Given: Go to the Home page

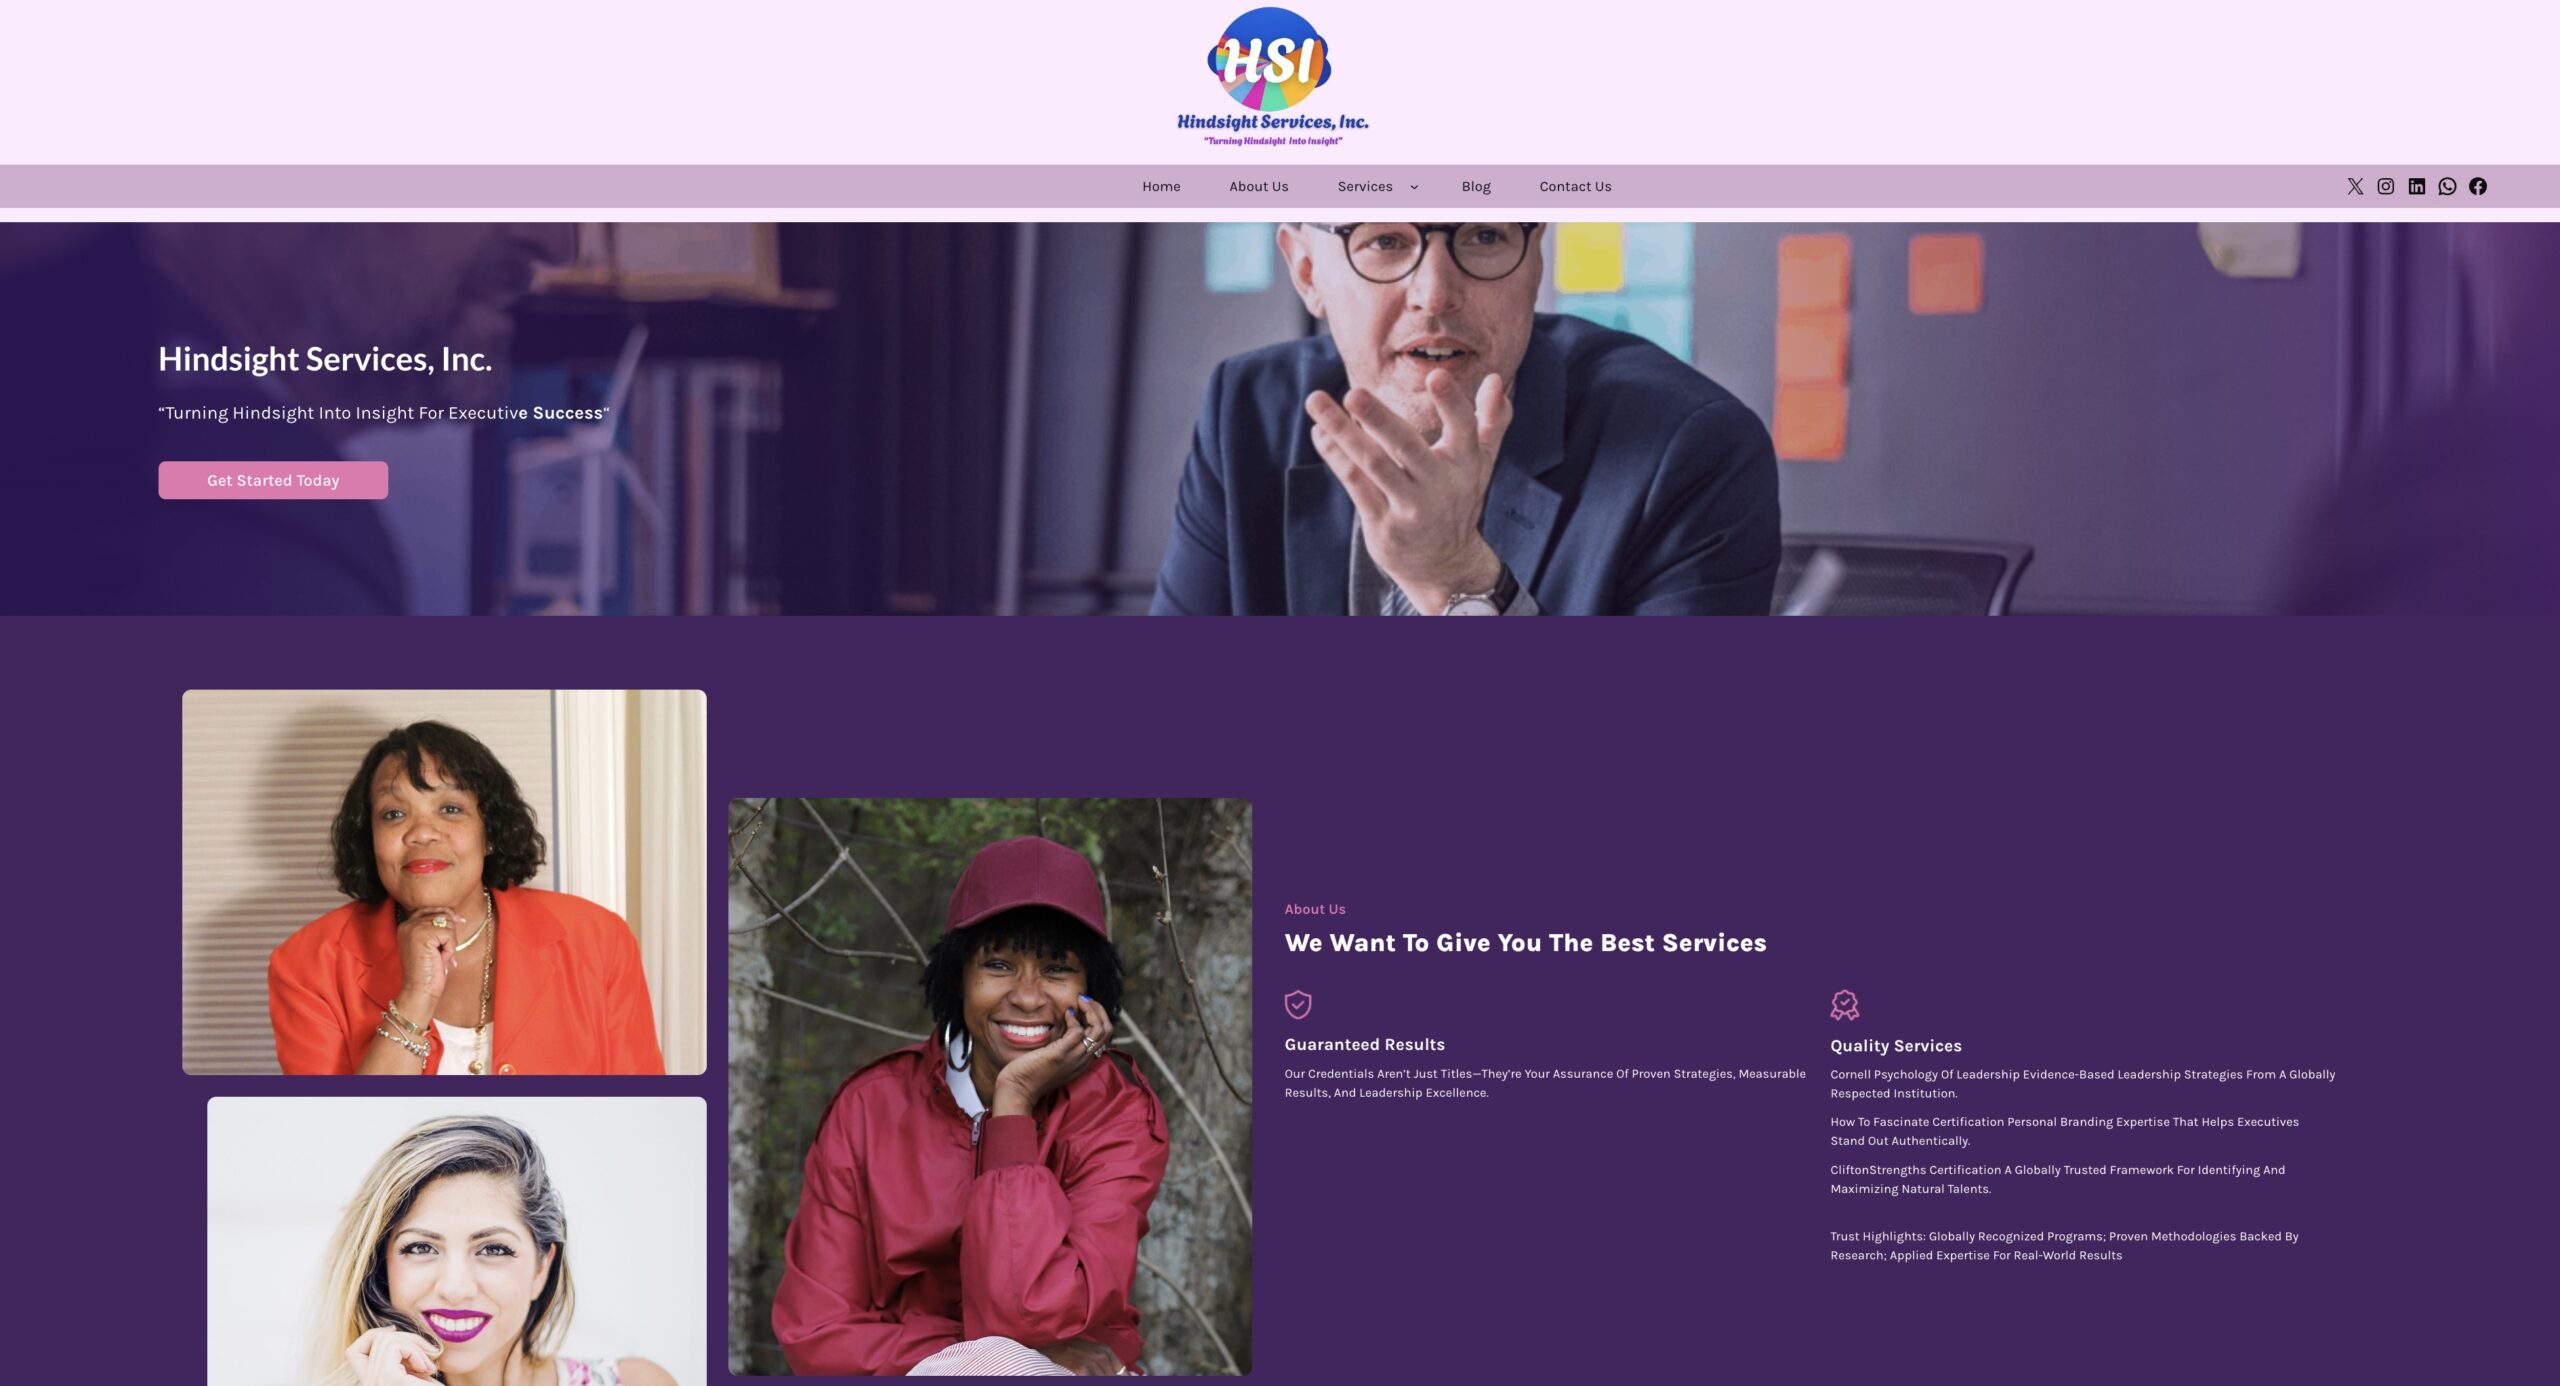Looking at the screenshot, I should point(1161,186).
